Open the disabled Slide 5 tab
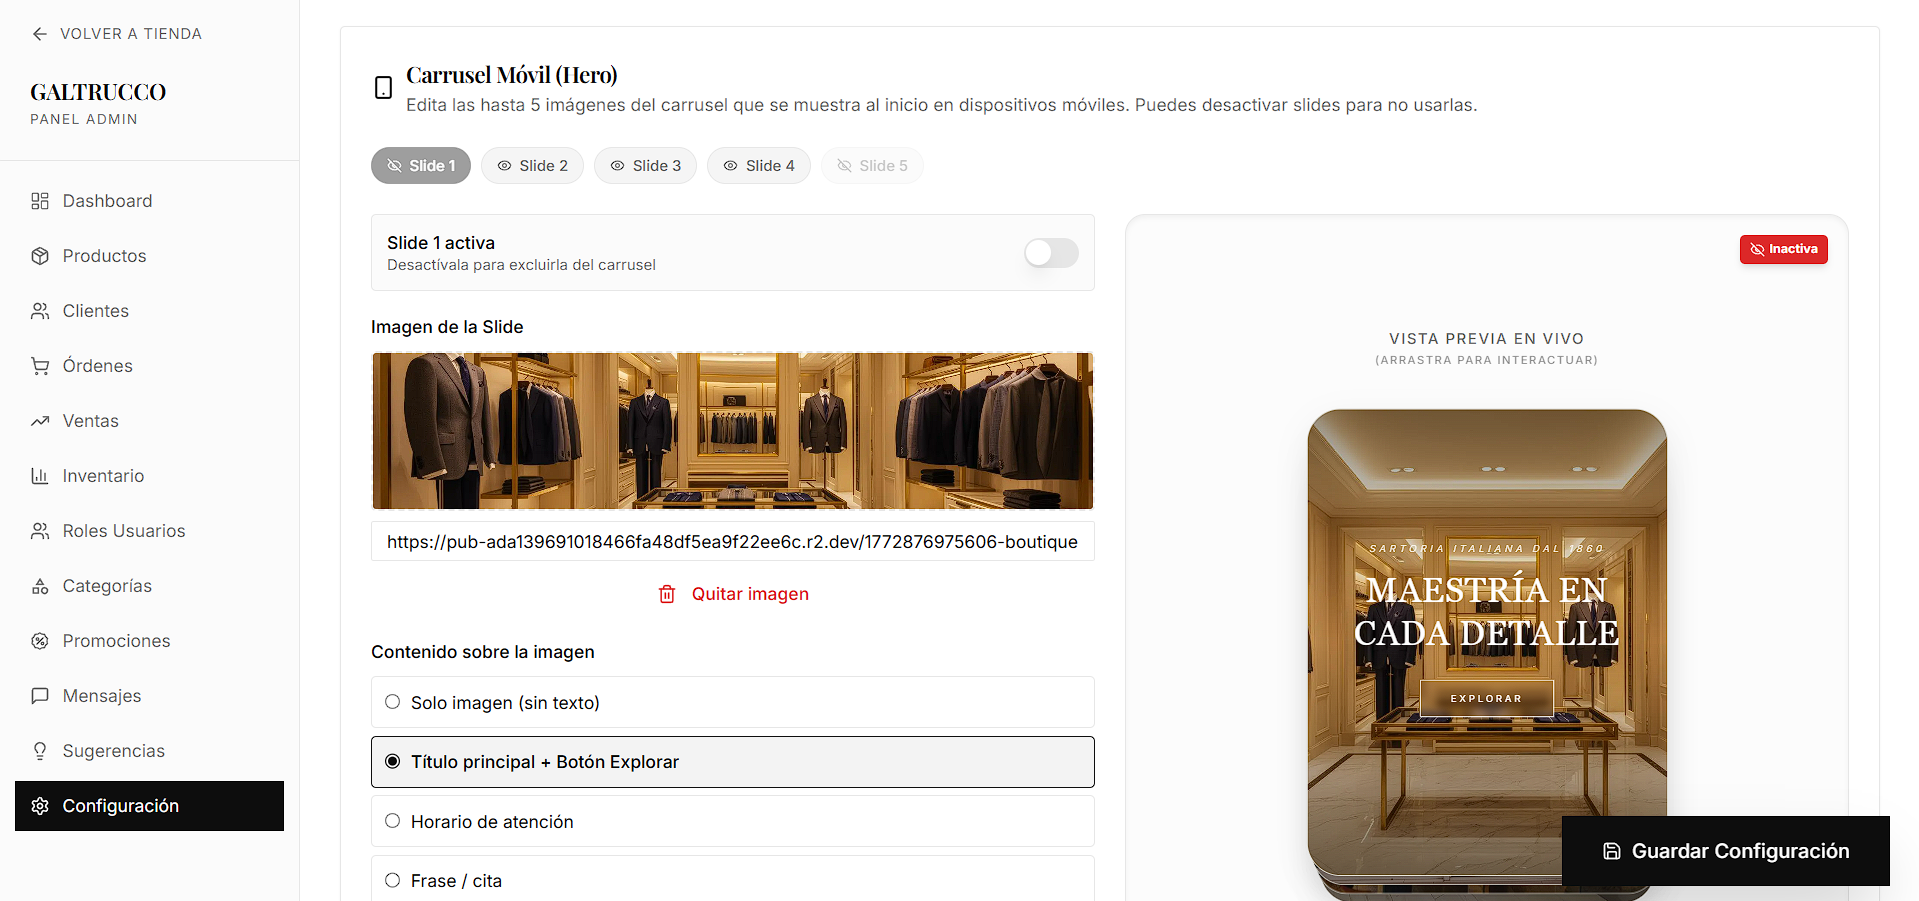Screen dimensions: 1919x901 coord(872,166)
